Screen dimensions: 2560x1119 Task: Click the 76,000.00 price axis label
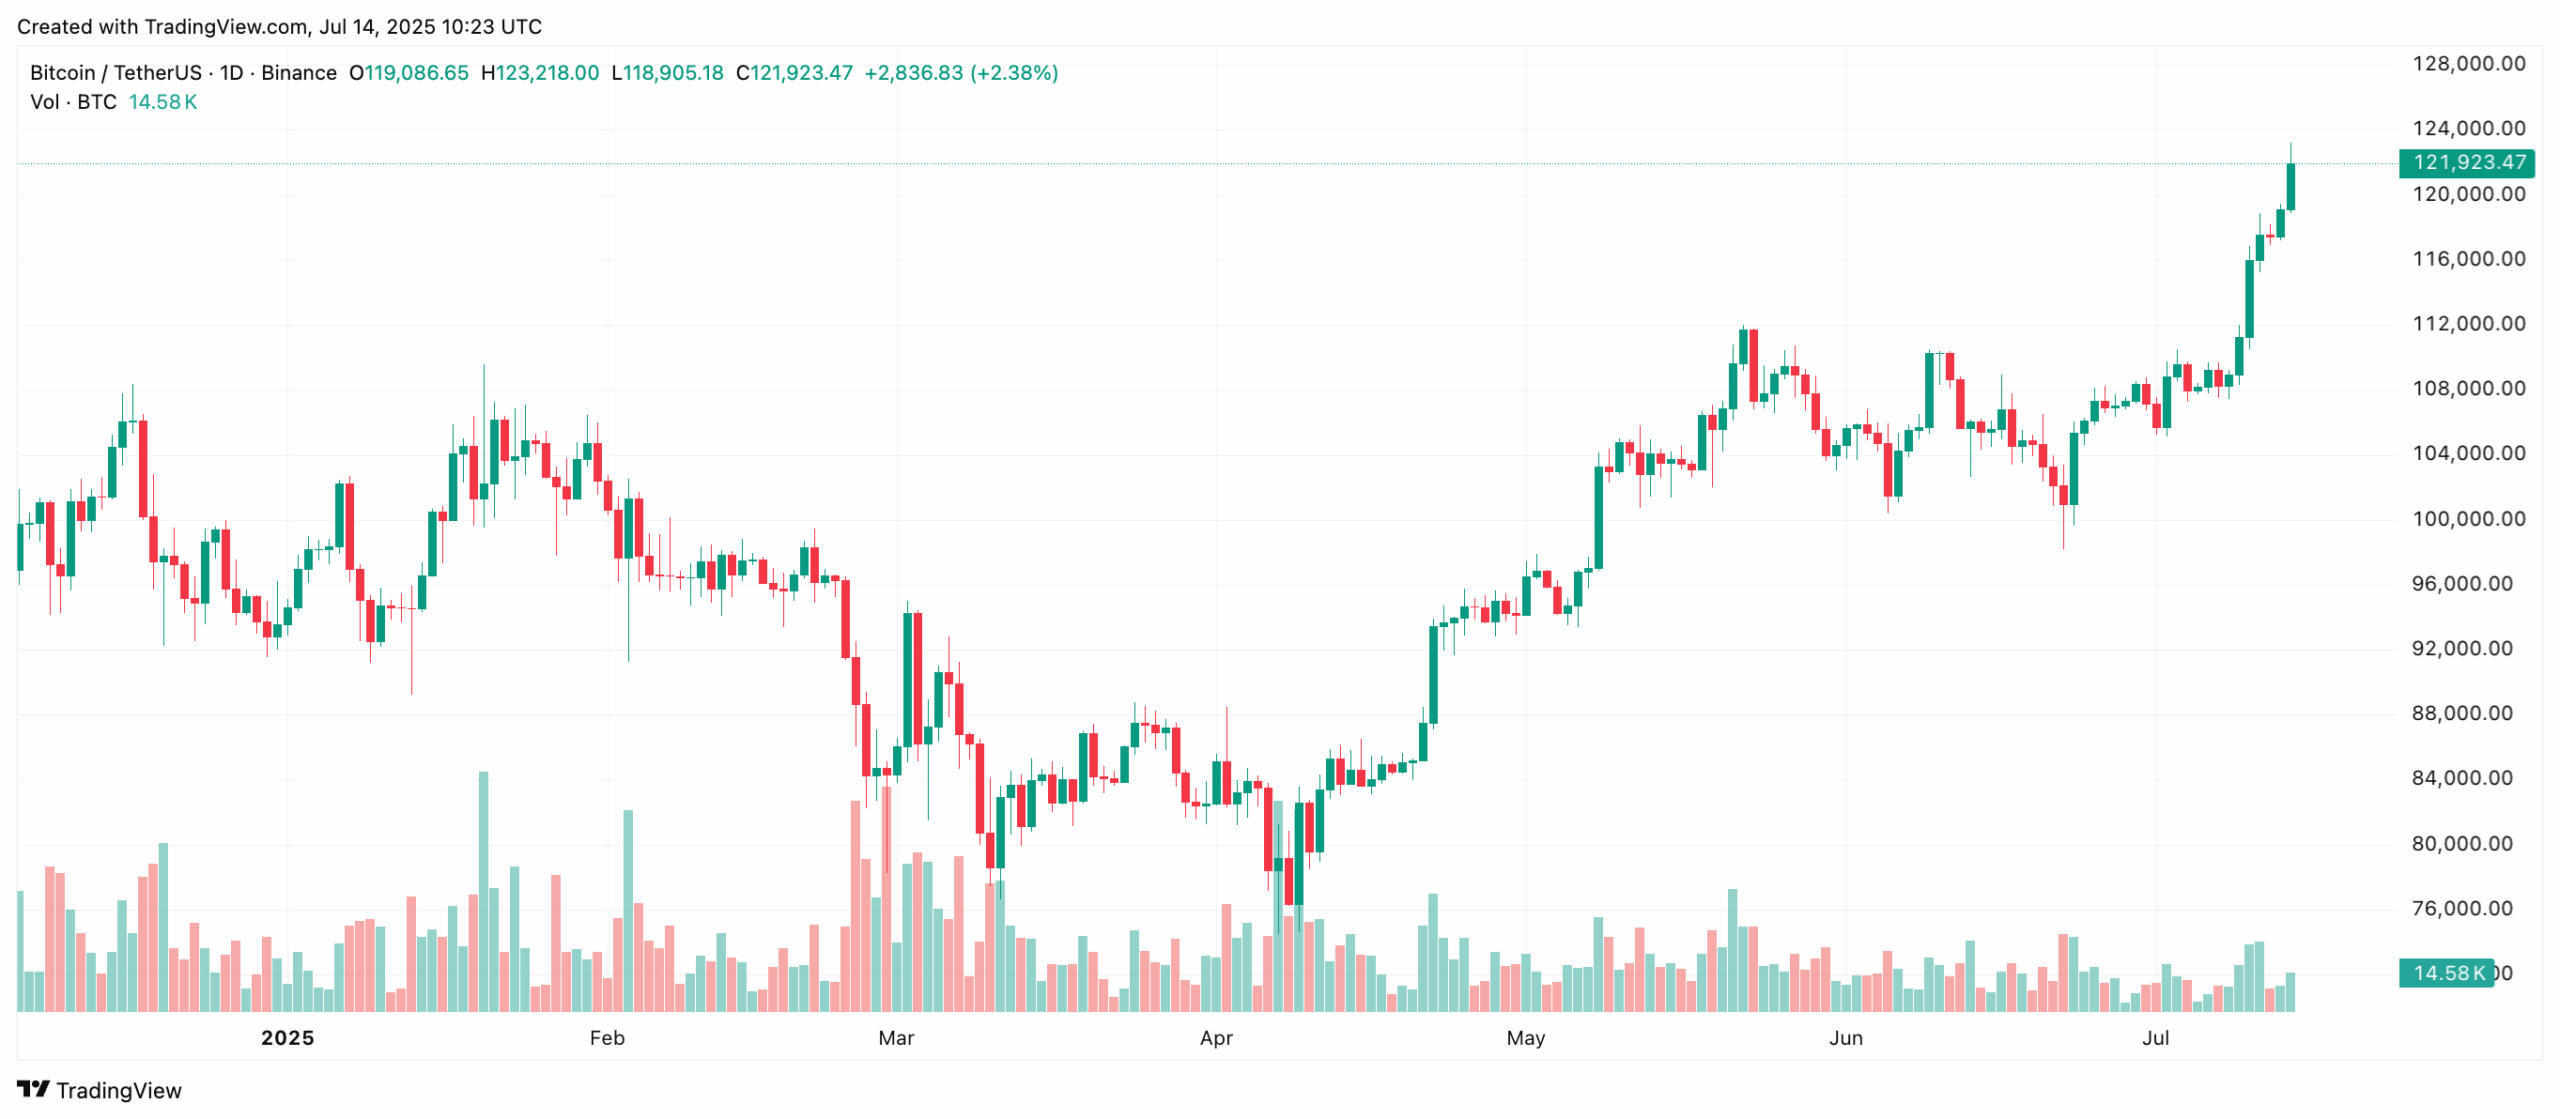tap(2468, 908)
